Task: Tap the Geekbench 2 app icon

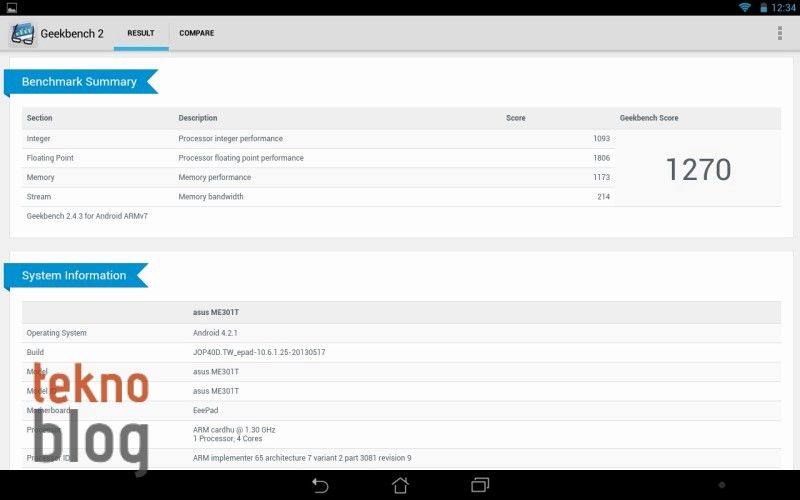Action: point(23,33)
